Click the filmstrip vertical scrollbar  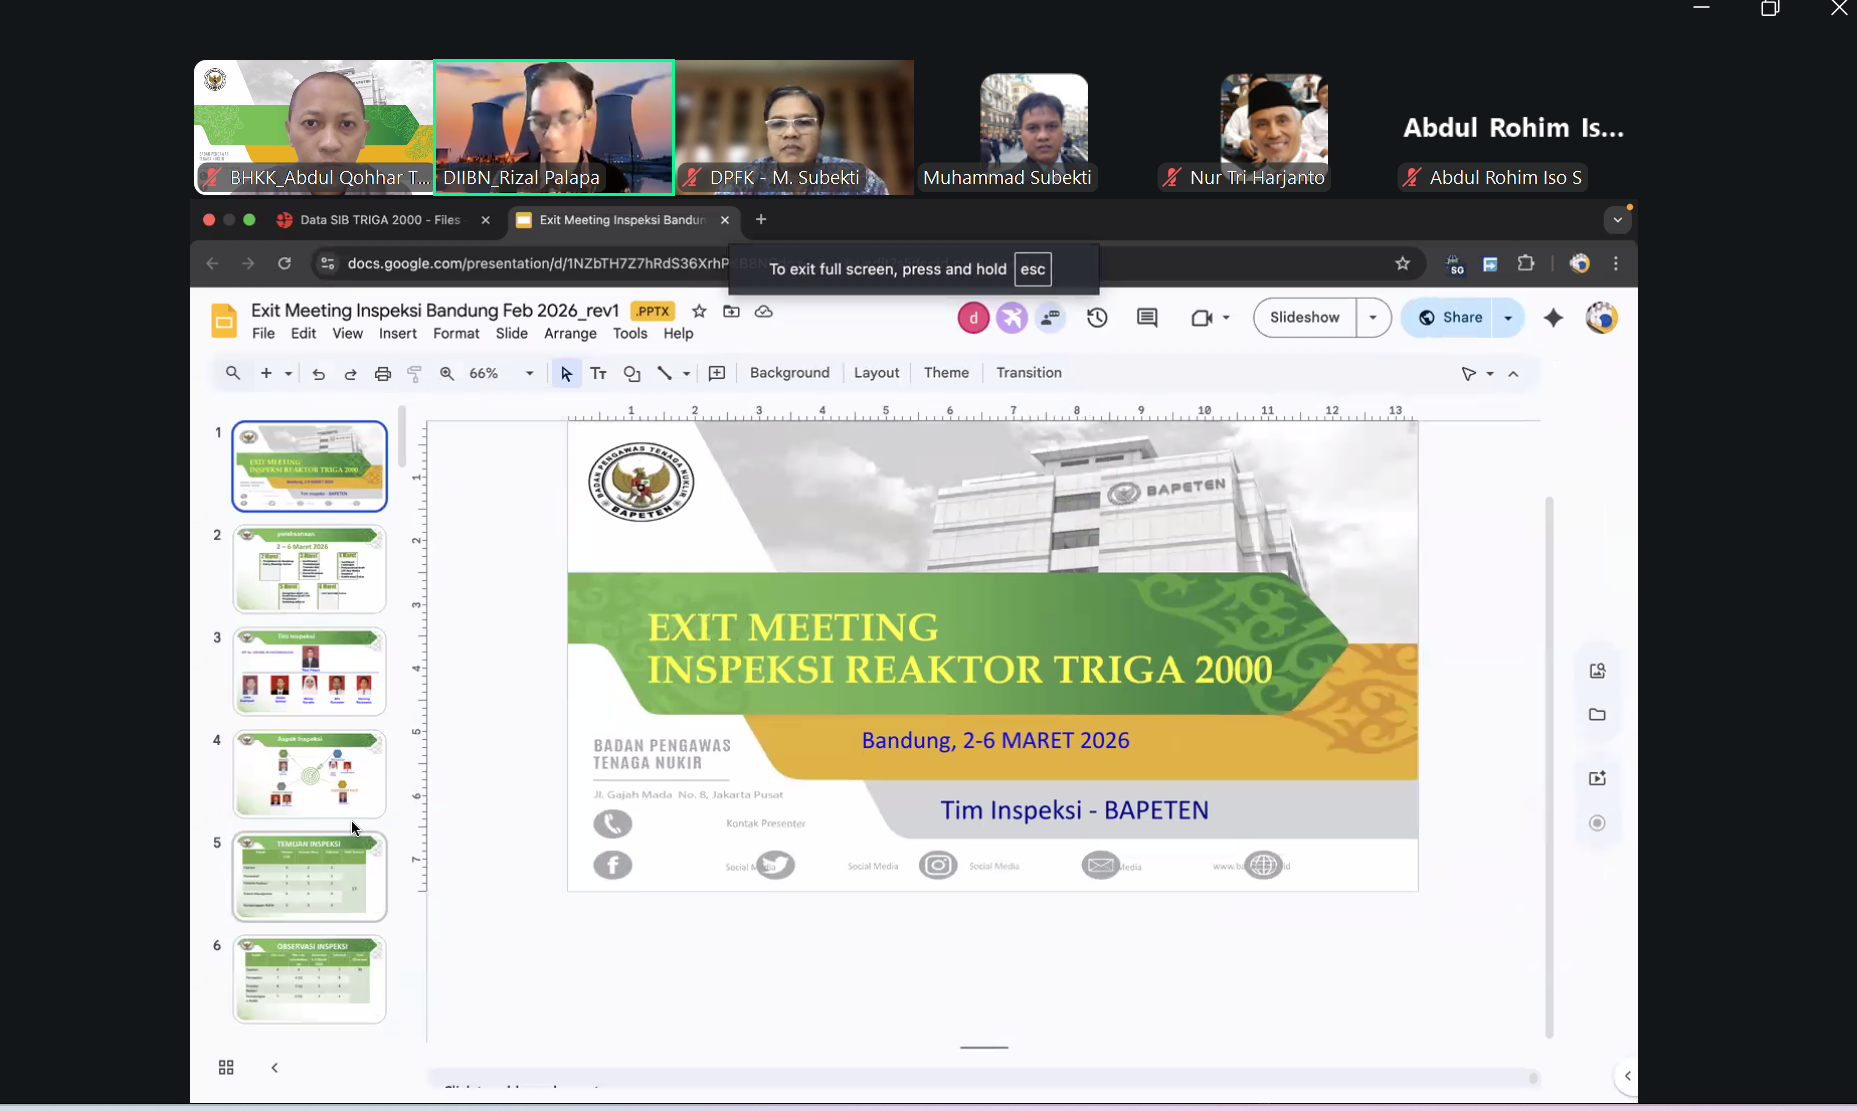[x=402, y=438]
